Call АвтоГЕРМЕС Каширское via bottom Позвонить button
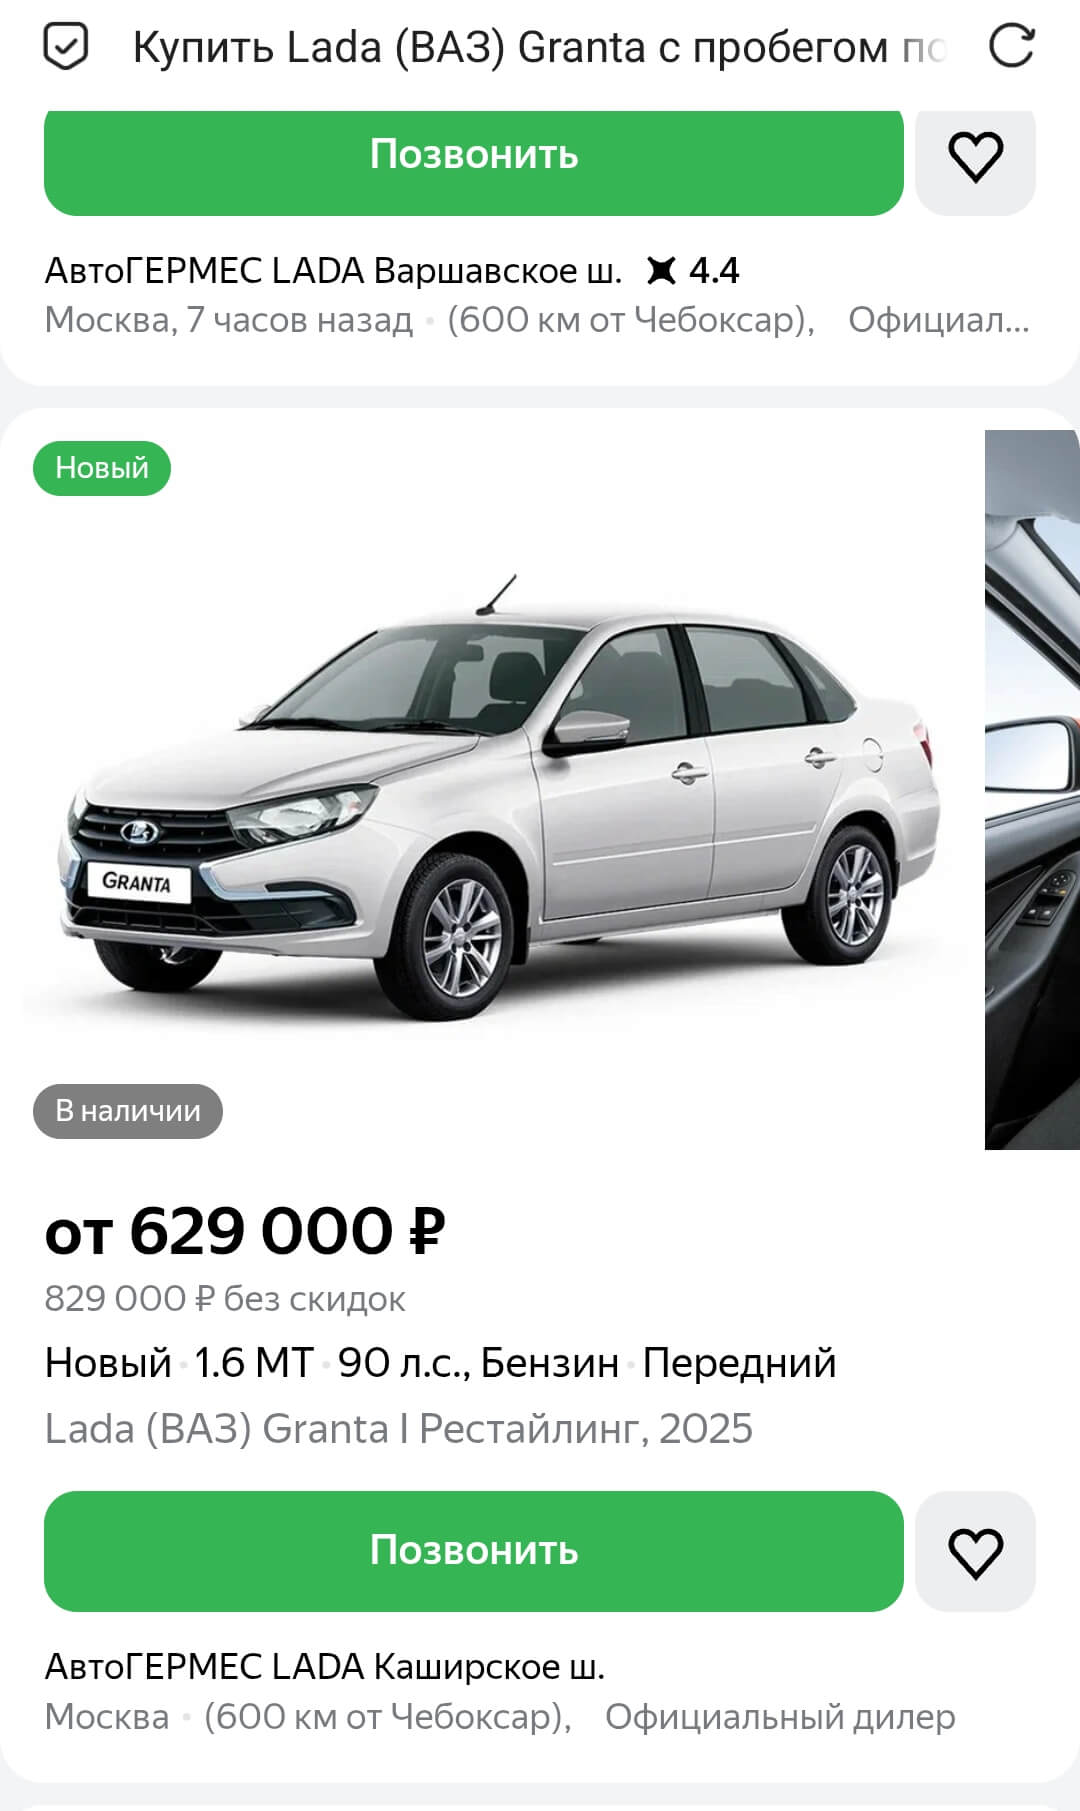This screenshot has height=1811, width=1080. coord(474,1551)
